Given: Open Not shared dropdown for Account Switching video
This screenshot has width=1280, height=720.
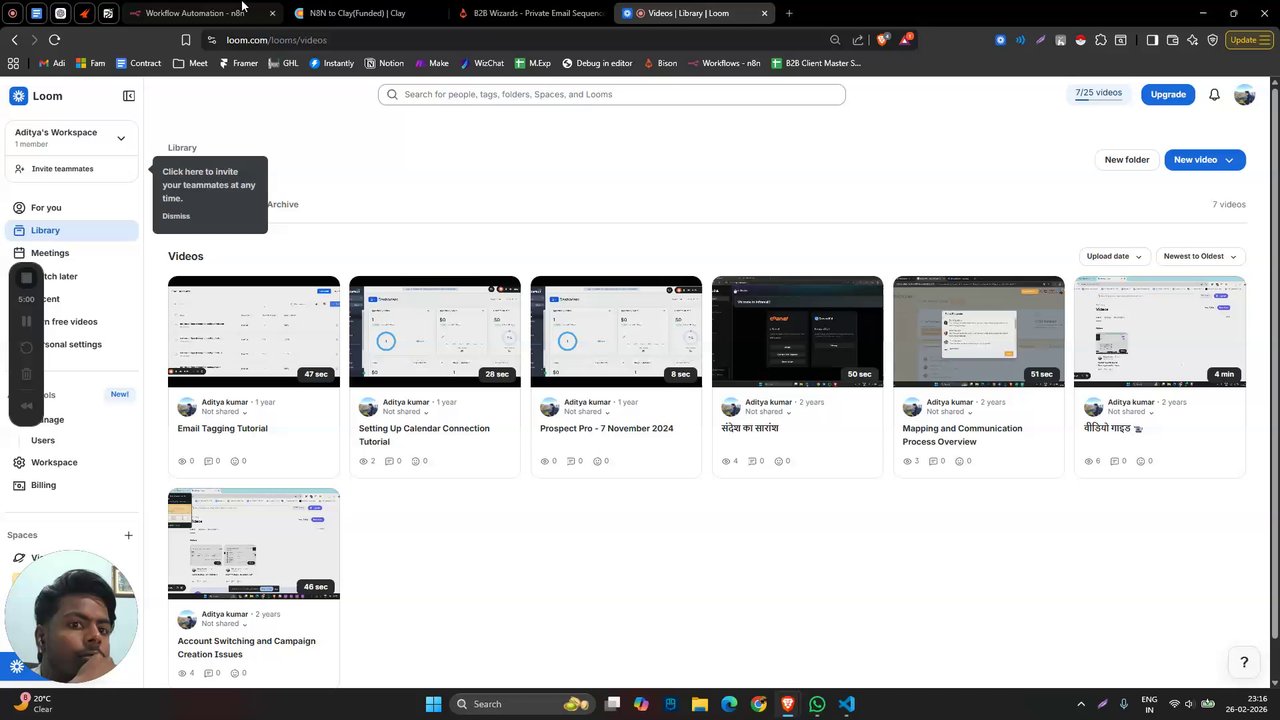Looking at the screenshot, I should pos(225,624).
